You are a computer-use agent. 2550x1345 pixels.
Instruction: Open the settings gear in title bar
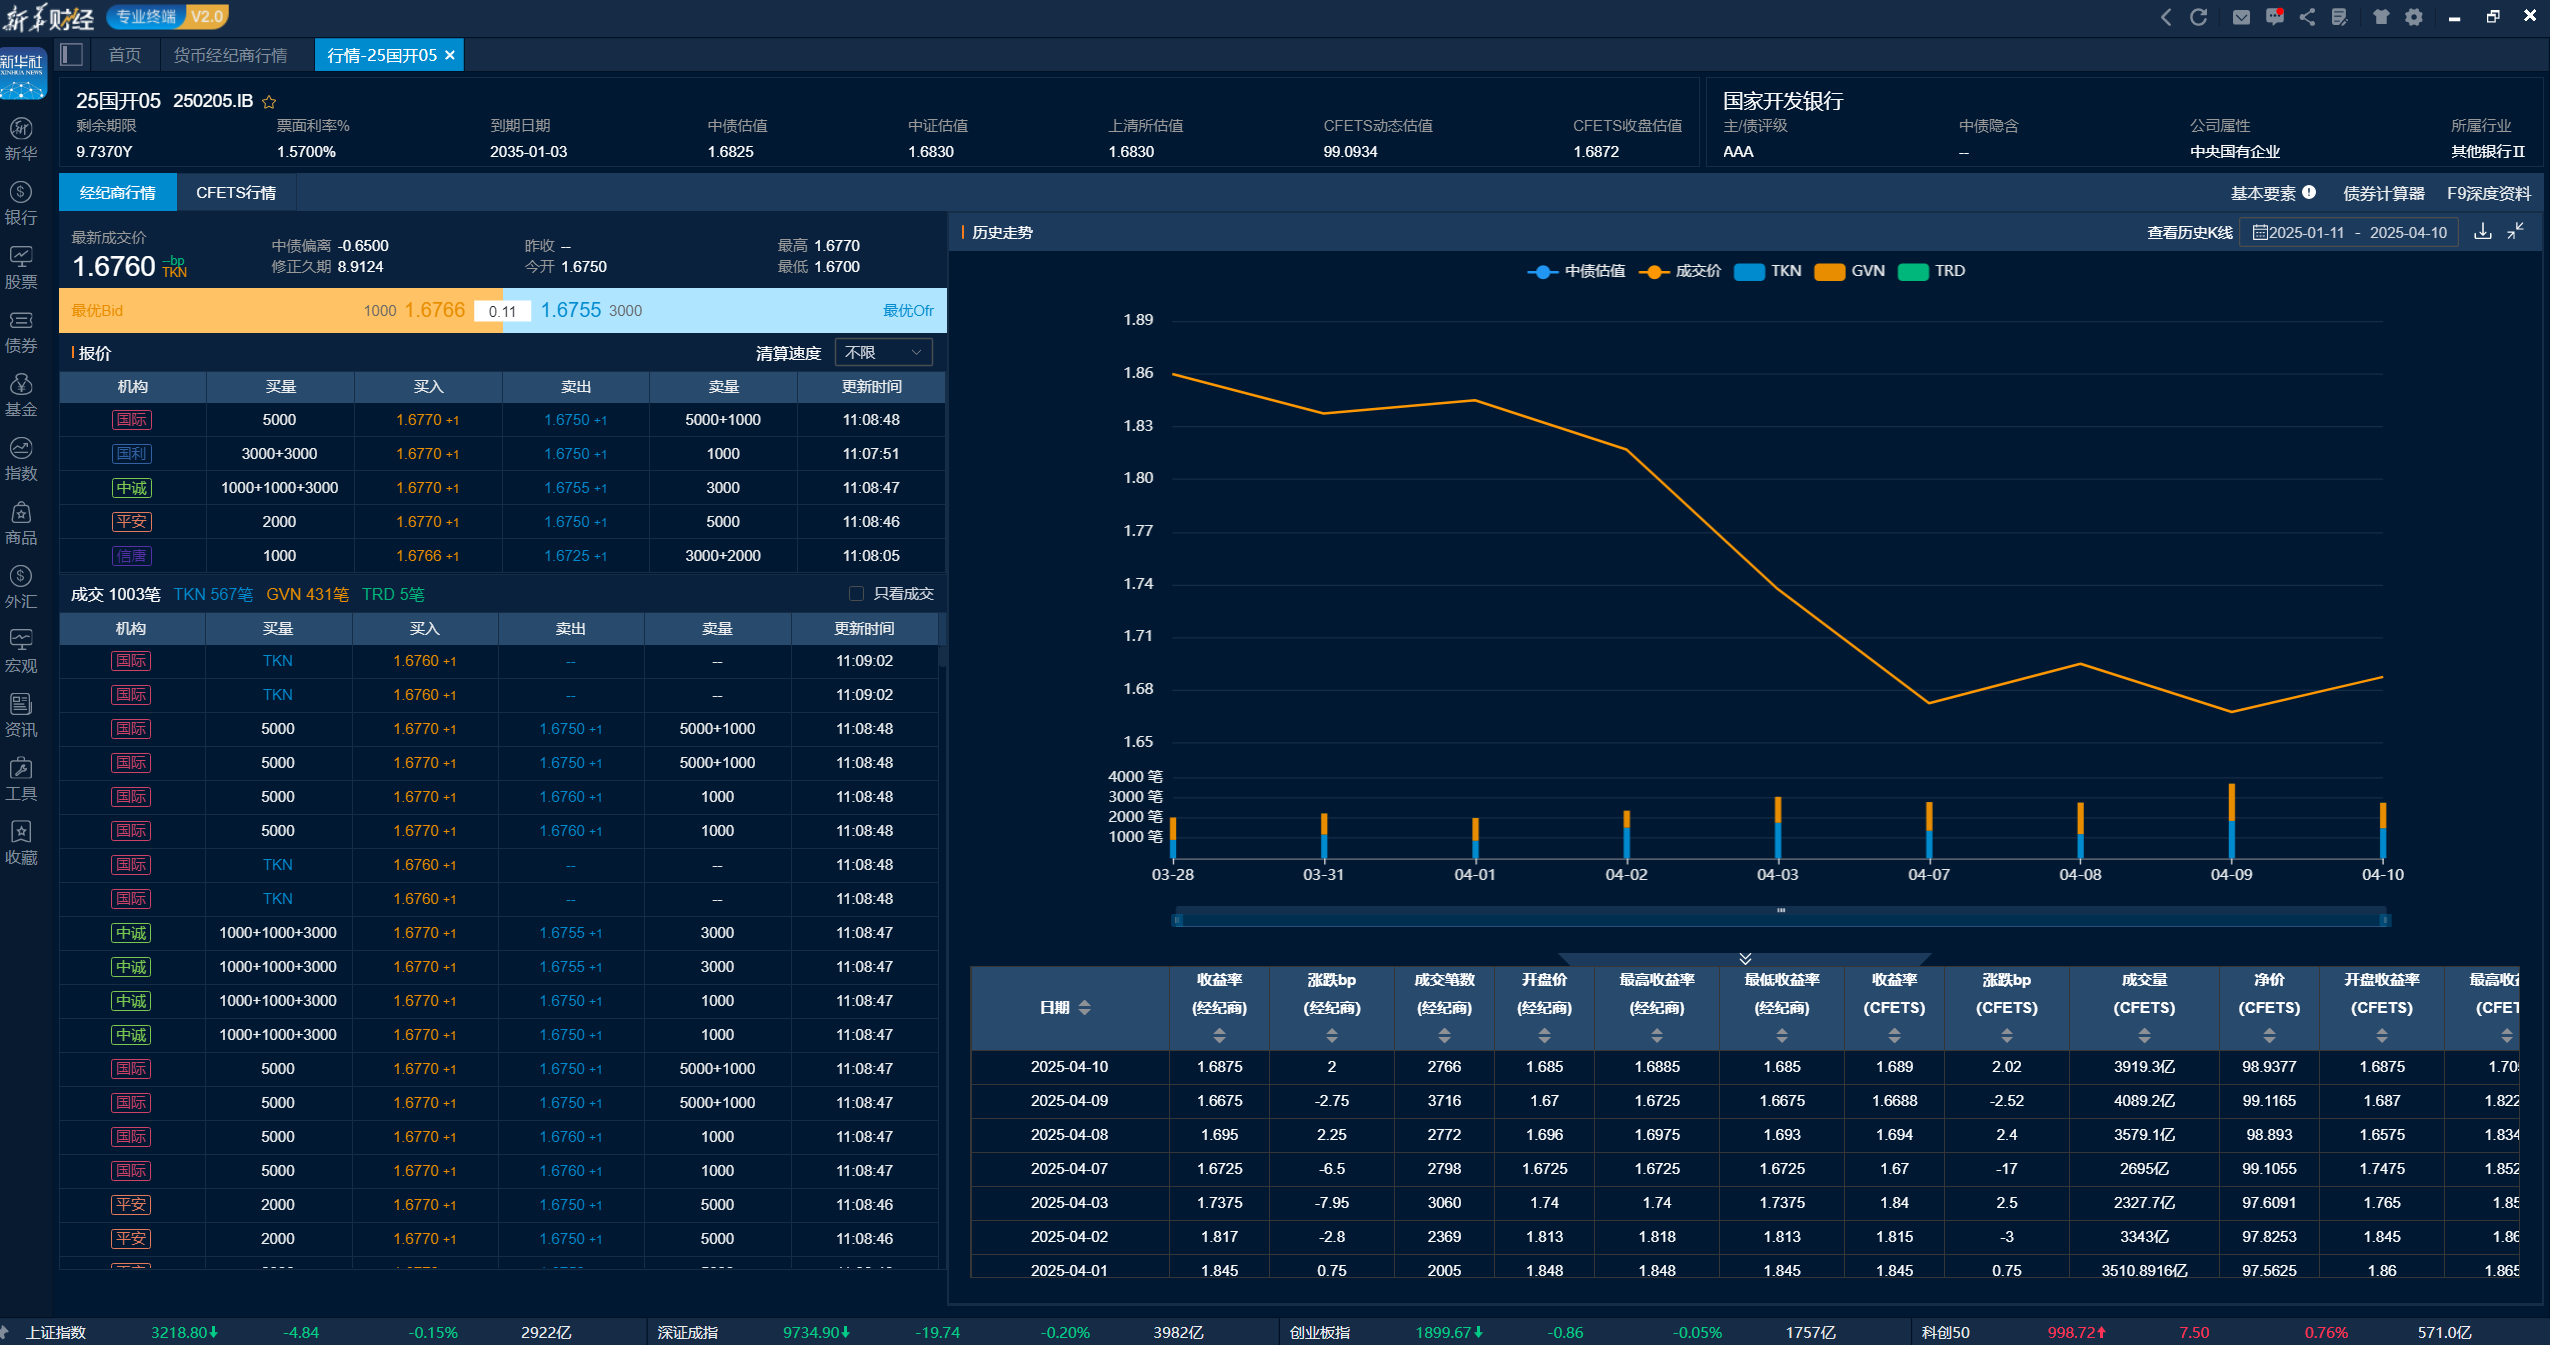(2414, 17)
